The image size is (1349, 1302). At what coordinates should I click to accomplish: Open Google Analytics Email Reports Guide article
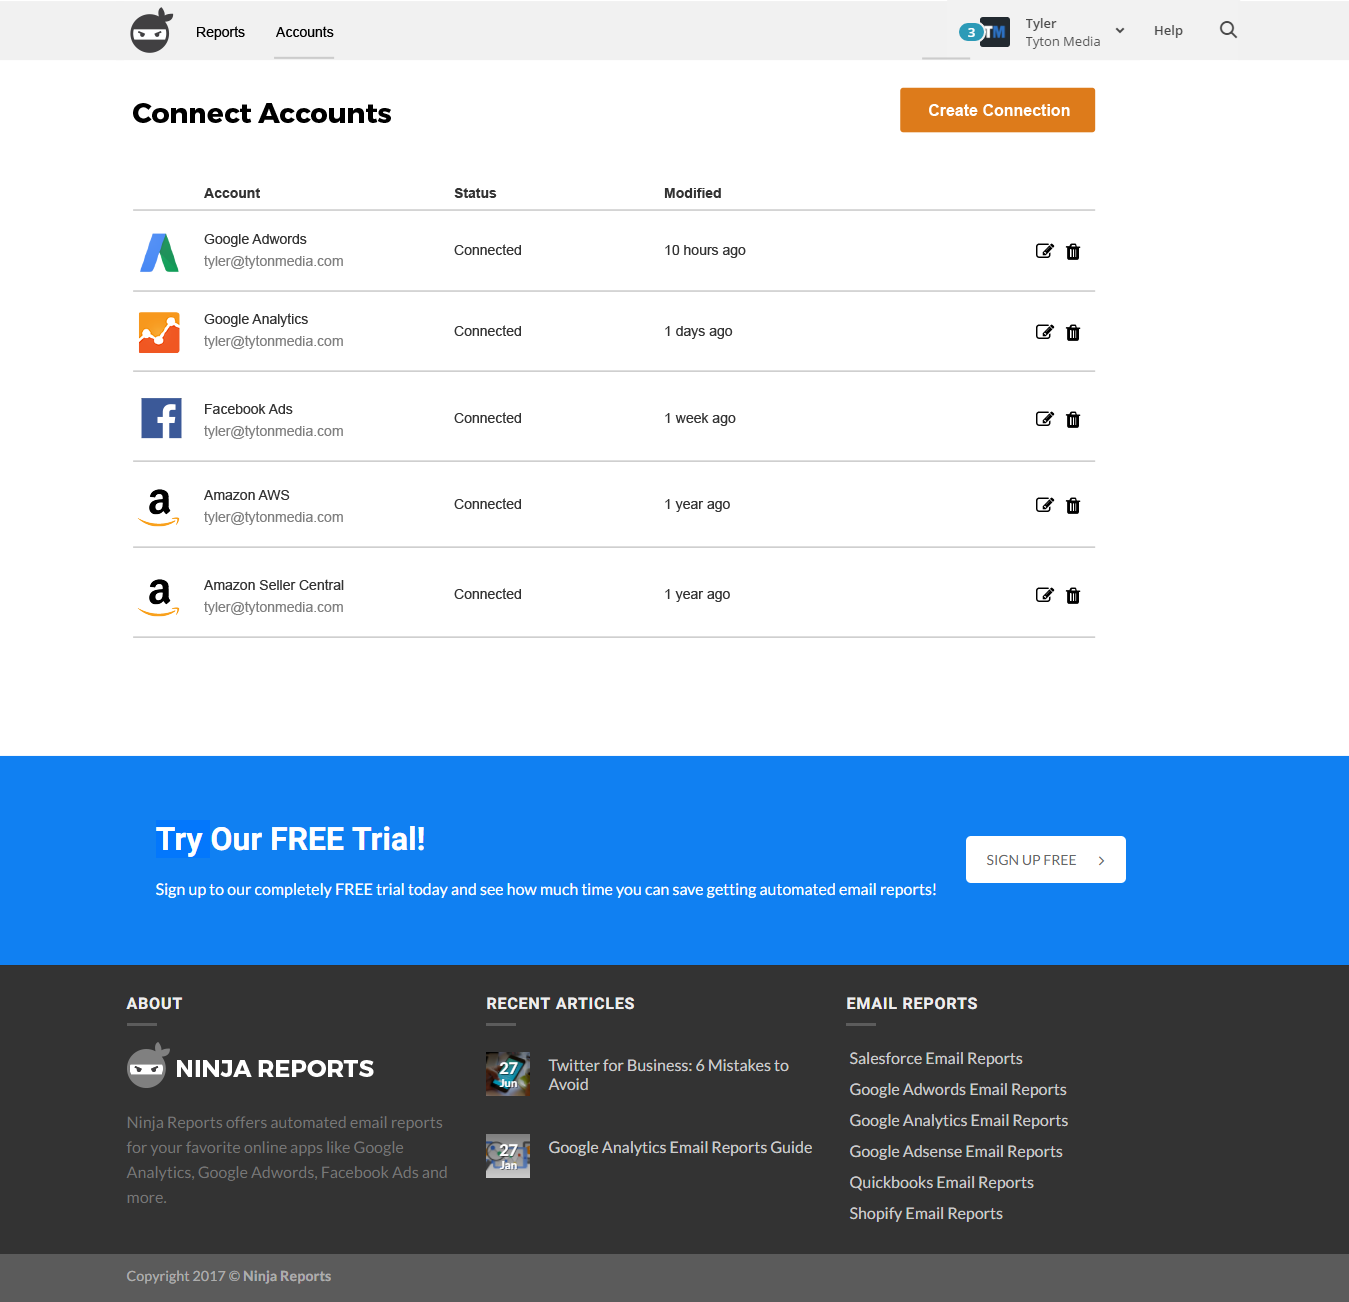[680, 1147]
